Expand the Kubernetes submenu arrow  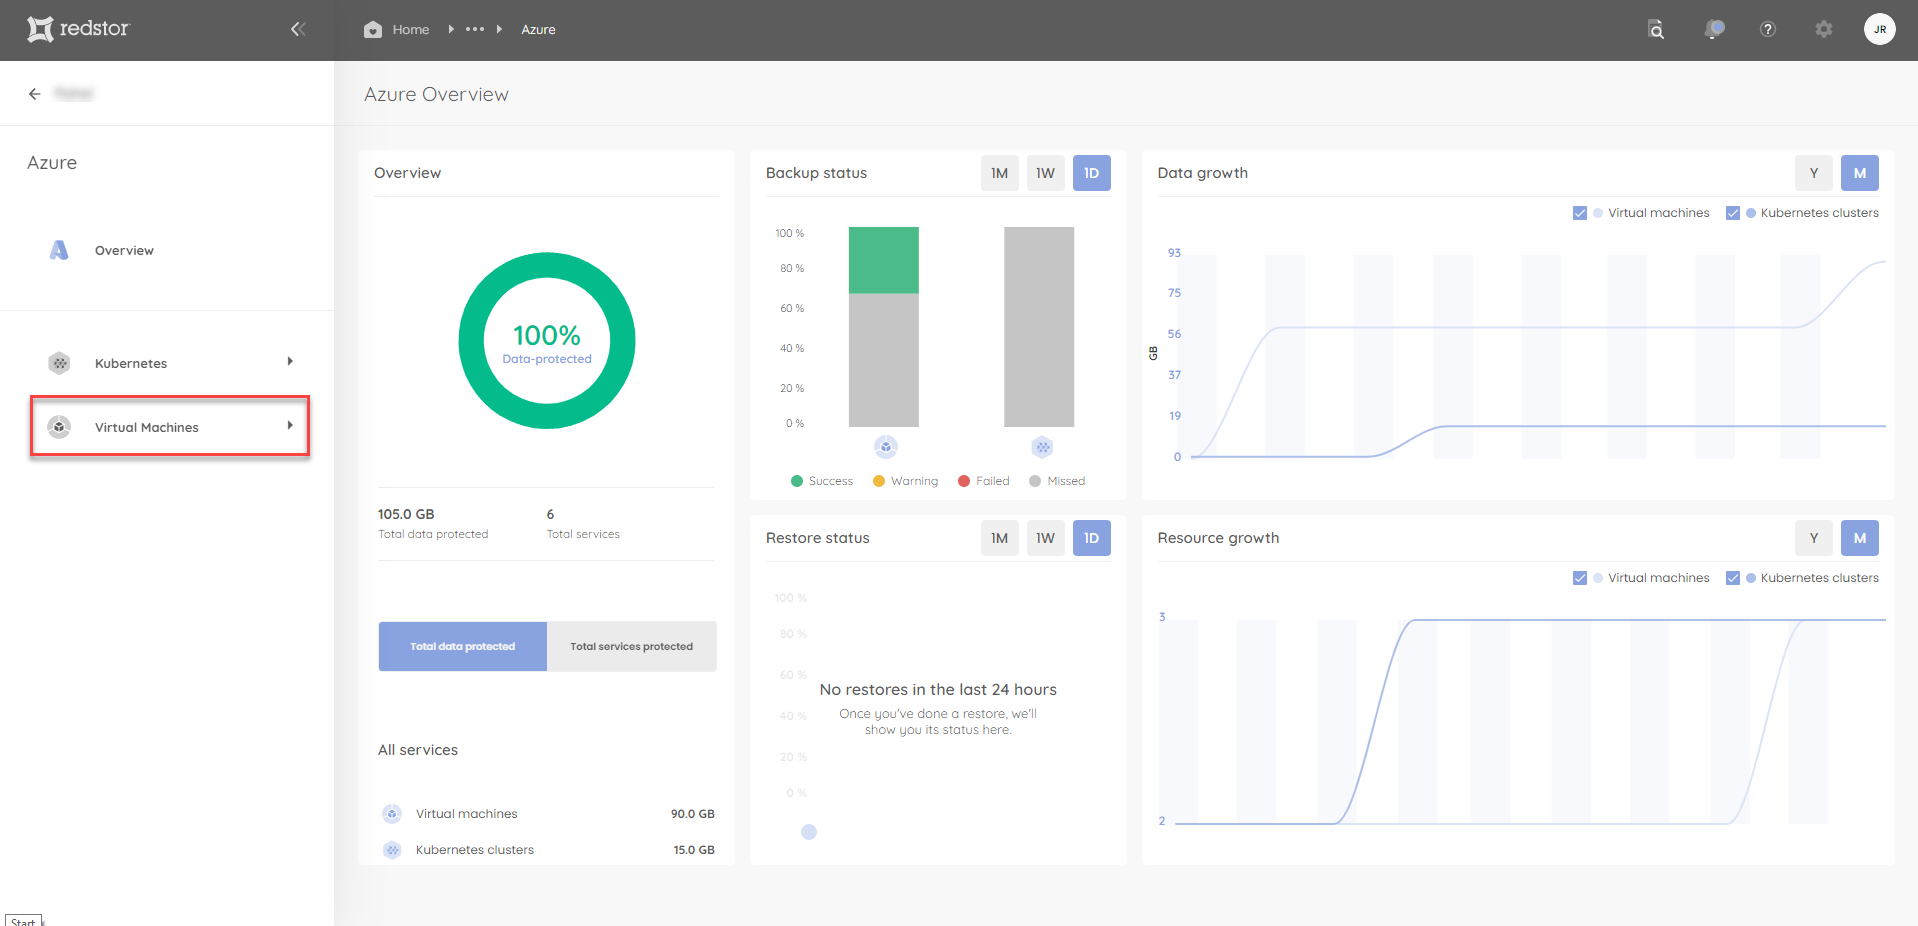point(290,362)
